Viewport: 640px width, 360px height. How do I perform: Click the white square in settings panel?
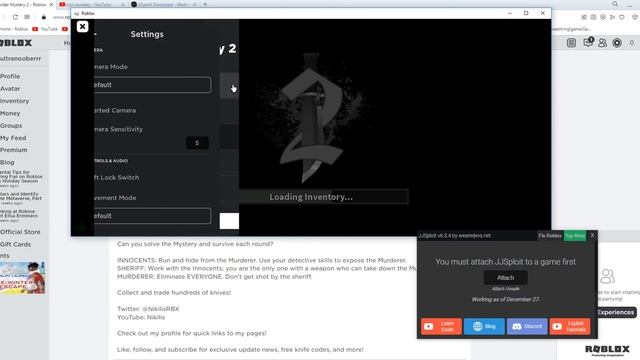229,221
